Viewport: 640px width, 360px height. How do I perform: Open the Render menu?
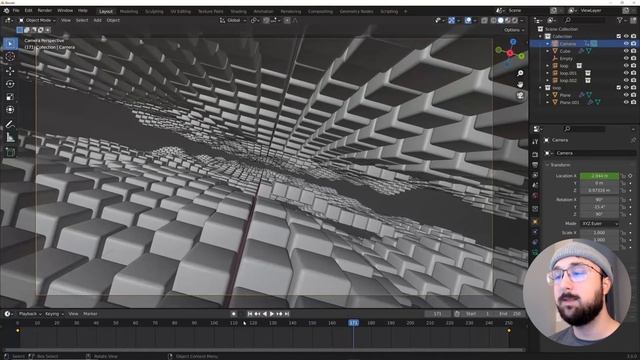pos(44,10)
